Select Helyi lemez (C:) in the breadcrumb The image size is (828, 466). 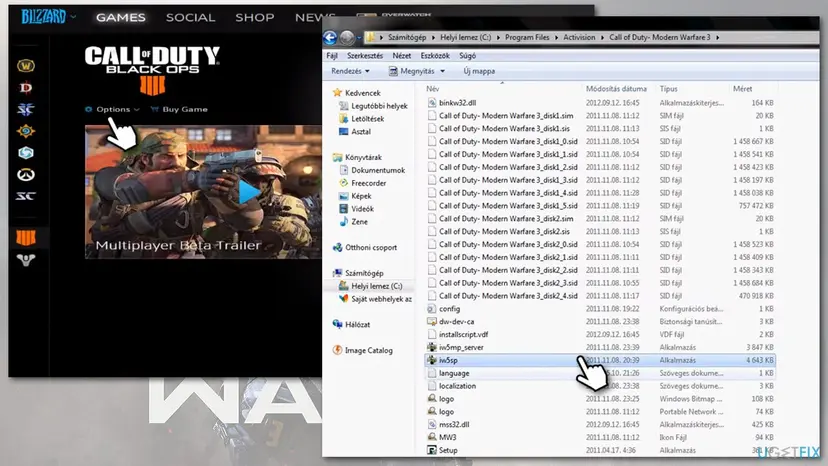click(466, 38)
